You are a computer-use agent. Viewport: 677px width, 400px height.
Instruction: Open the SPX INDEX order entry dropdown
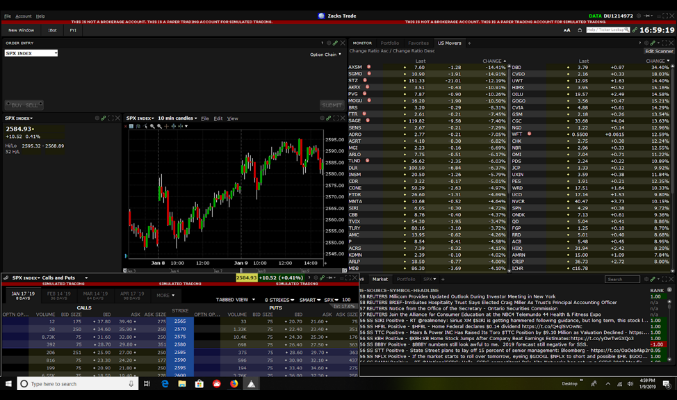pos(31,53)
